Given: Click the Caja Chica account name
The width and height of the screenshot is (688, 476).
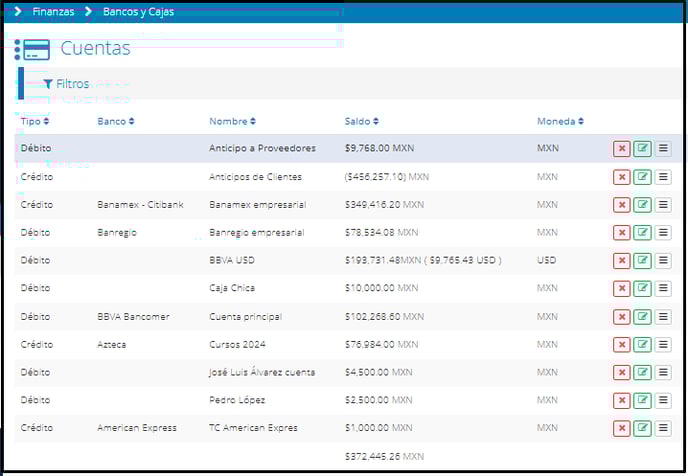Looking at the screenshot, I should [x=232, y=288].
